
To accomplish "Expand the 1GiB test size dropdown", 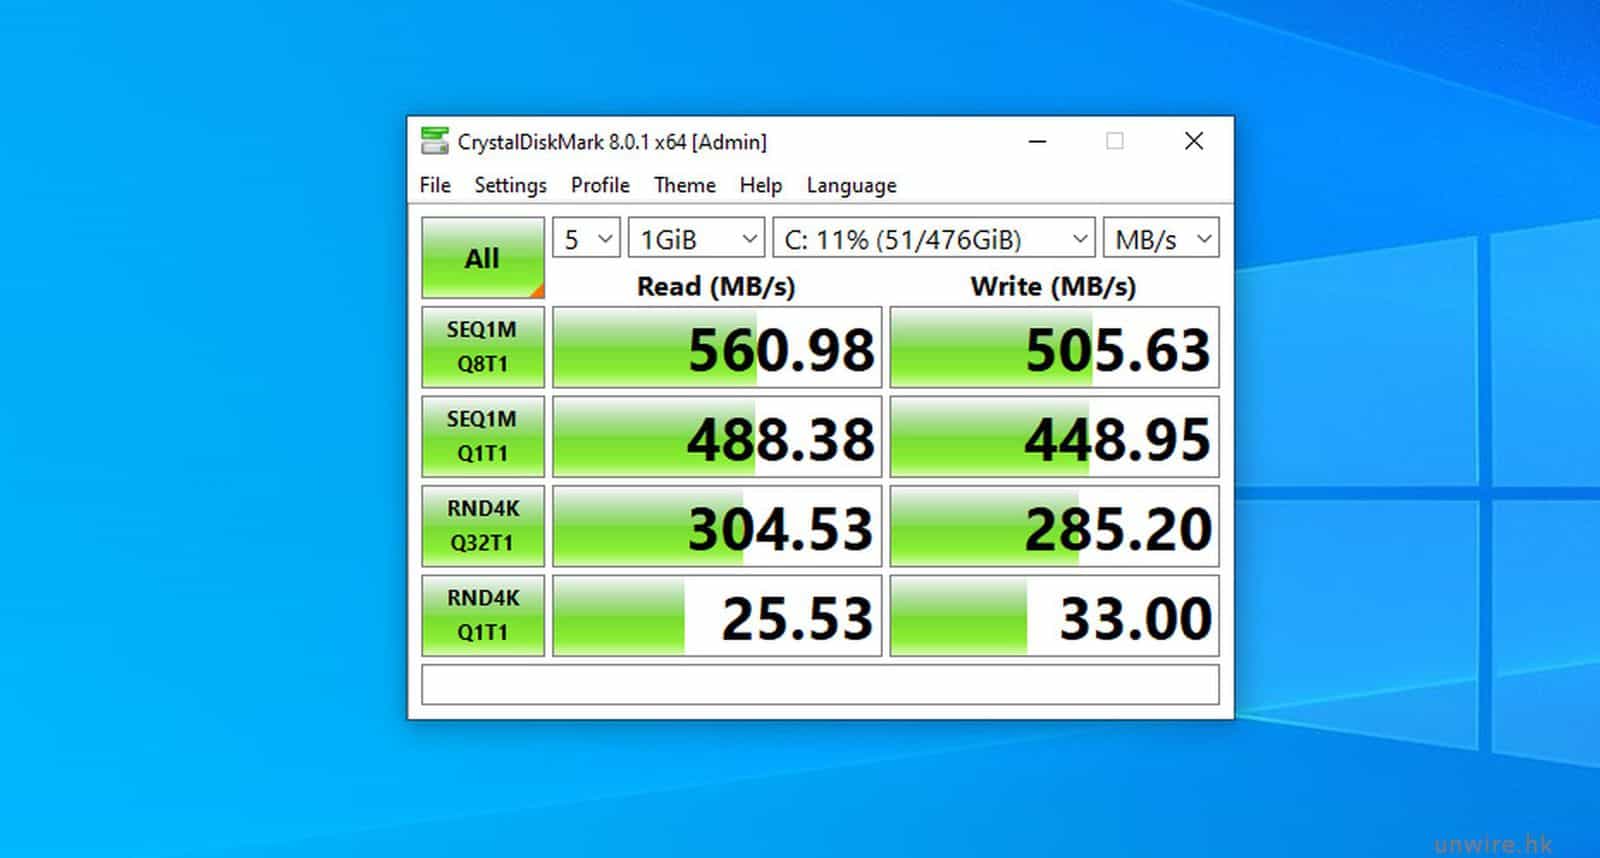I will pyautogui.click(x=696, y=239).
